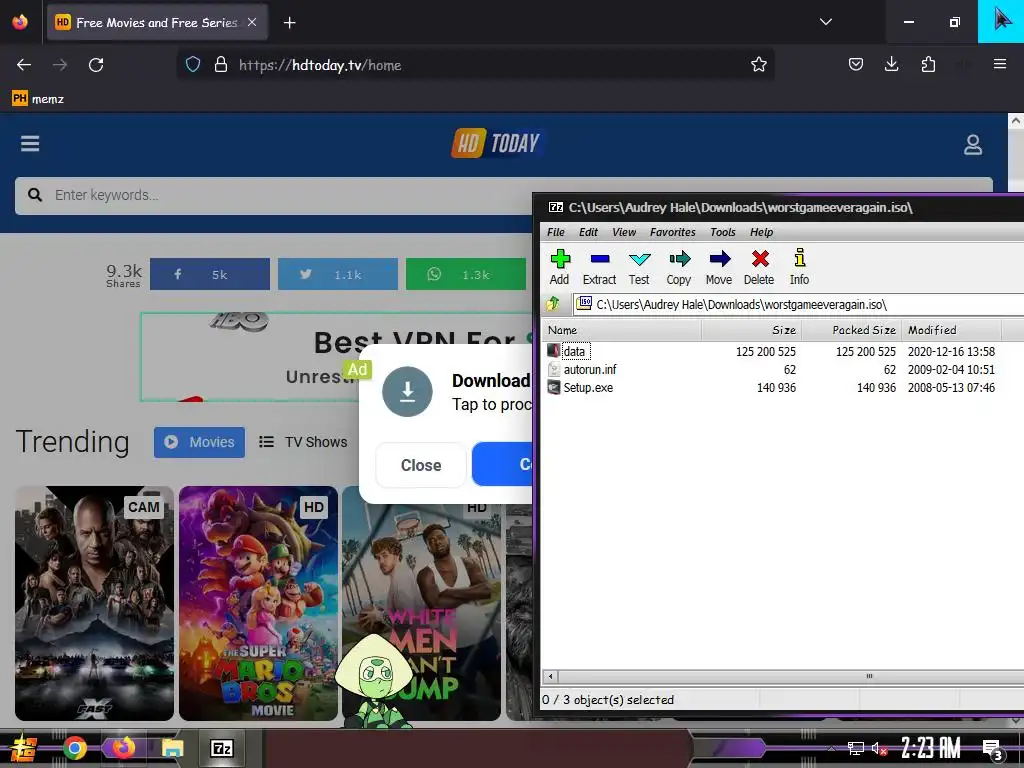This screenshot has height=768, width=1024.
Task: Go up one folder level in 7-Zip
Action: [554, 304]
